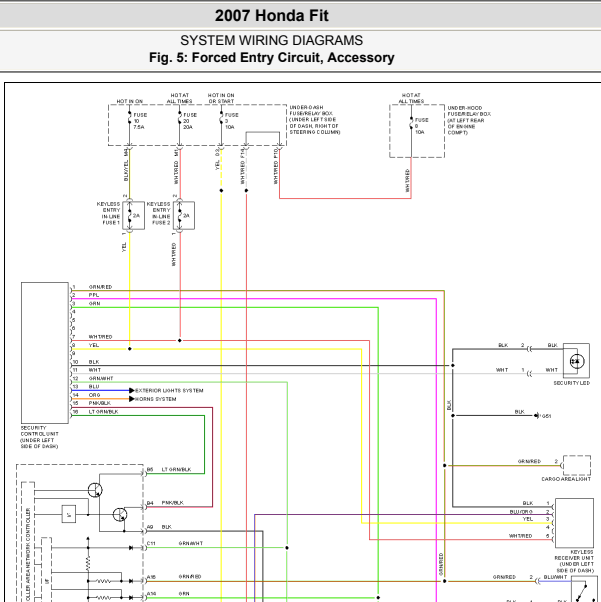601x602 pixels.
Task: Click 'Fig. 5: Forced Entry Circuit, Accessory' caption
Action: tap(272, 58)
